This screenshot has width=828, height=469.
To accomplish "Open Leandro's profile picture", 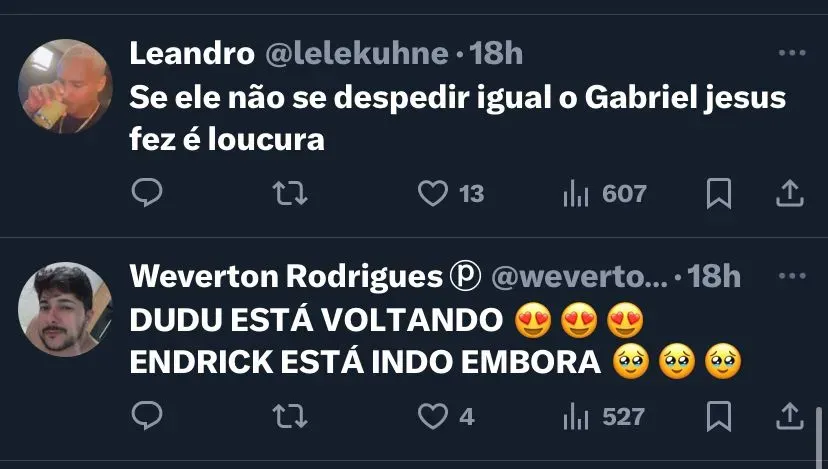I will (65, 86).
